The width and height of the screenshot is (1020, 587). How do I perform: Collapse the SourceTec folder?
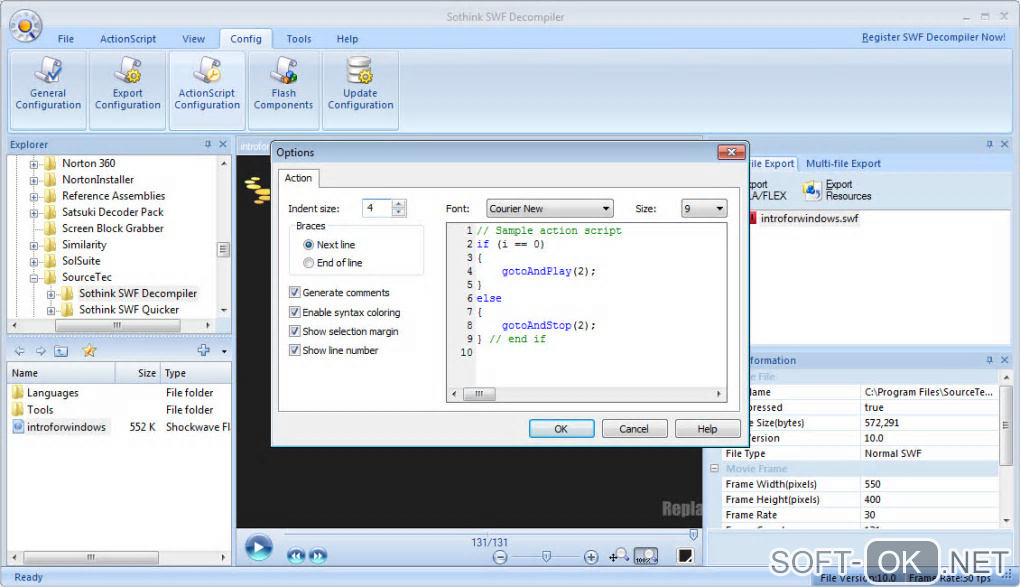34,278
